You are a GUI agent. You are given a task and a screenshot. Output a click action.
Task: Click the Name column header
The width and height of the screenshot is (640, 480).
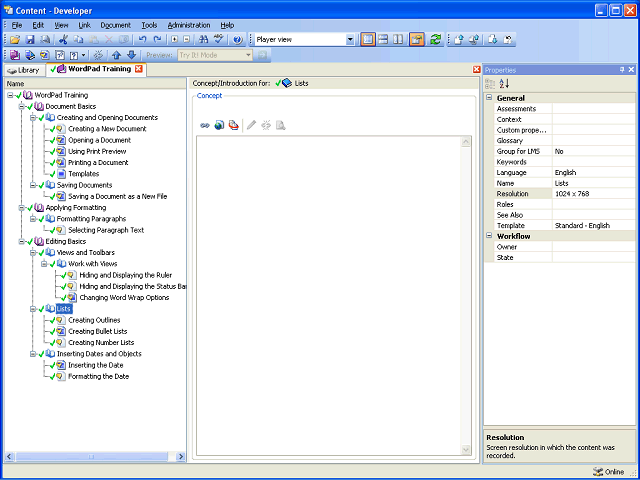pos(95,84)
